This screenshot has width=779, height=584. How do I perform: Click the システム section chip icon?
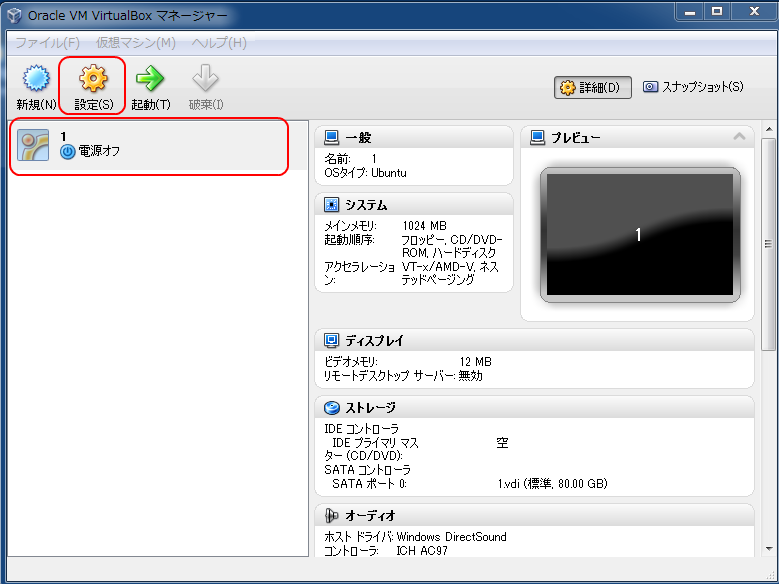click(x=331, y=204)
